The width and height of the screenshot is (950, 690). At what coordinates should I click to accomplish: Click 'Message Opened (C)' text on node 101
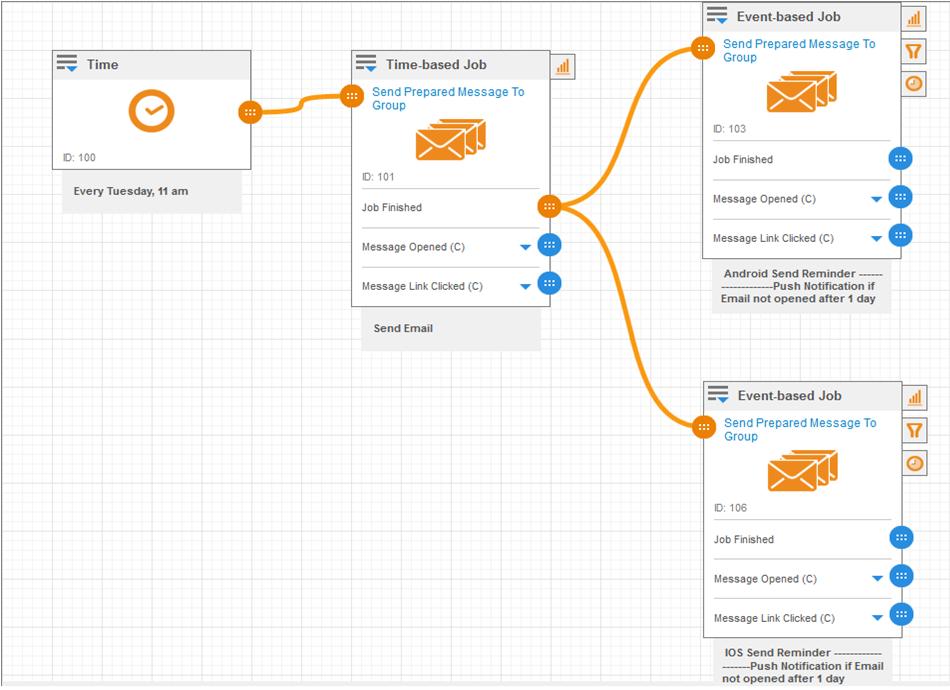[x=413, y=247]
